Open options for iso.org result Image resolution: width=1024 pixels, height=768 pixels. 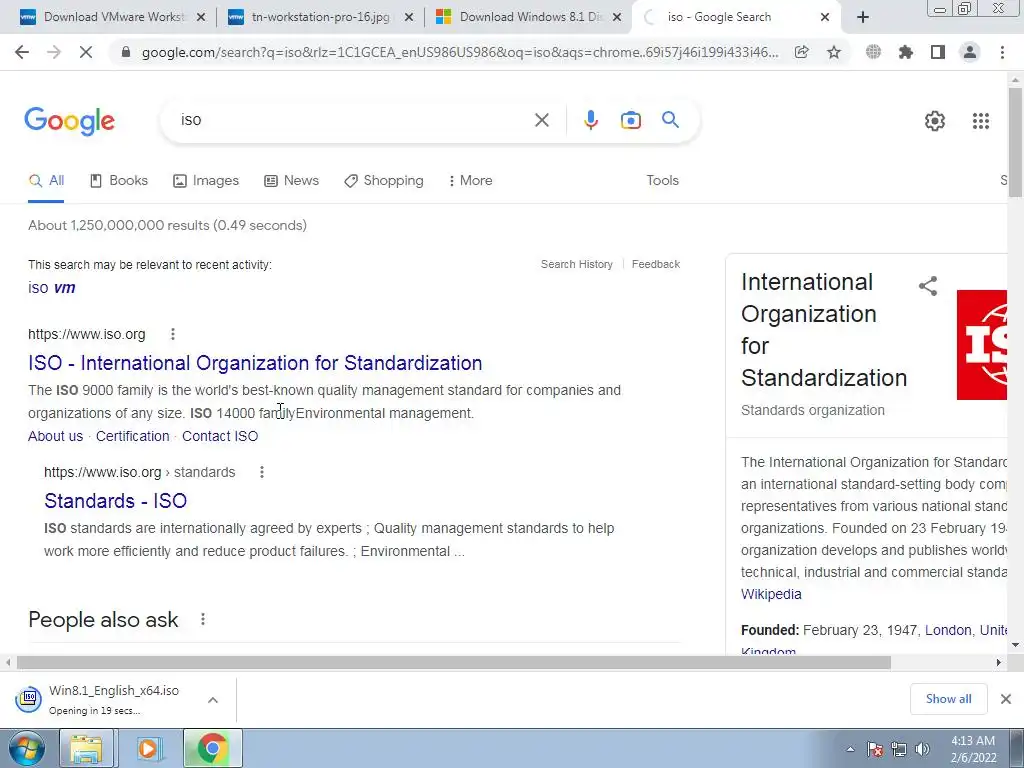(172, 334)
